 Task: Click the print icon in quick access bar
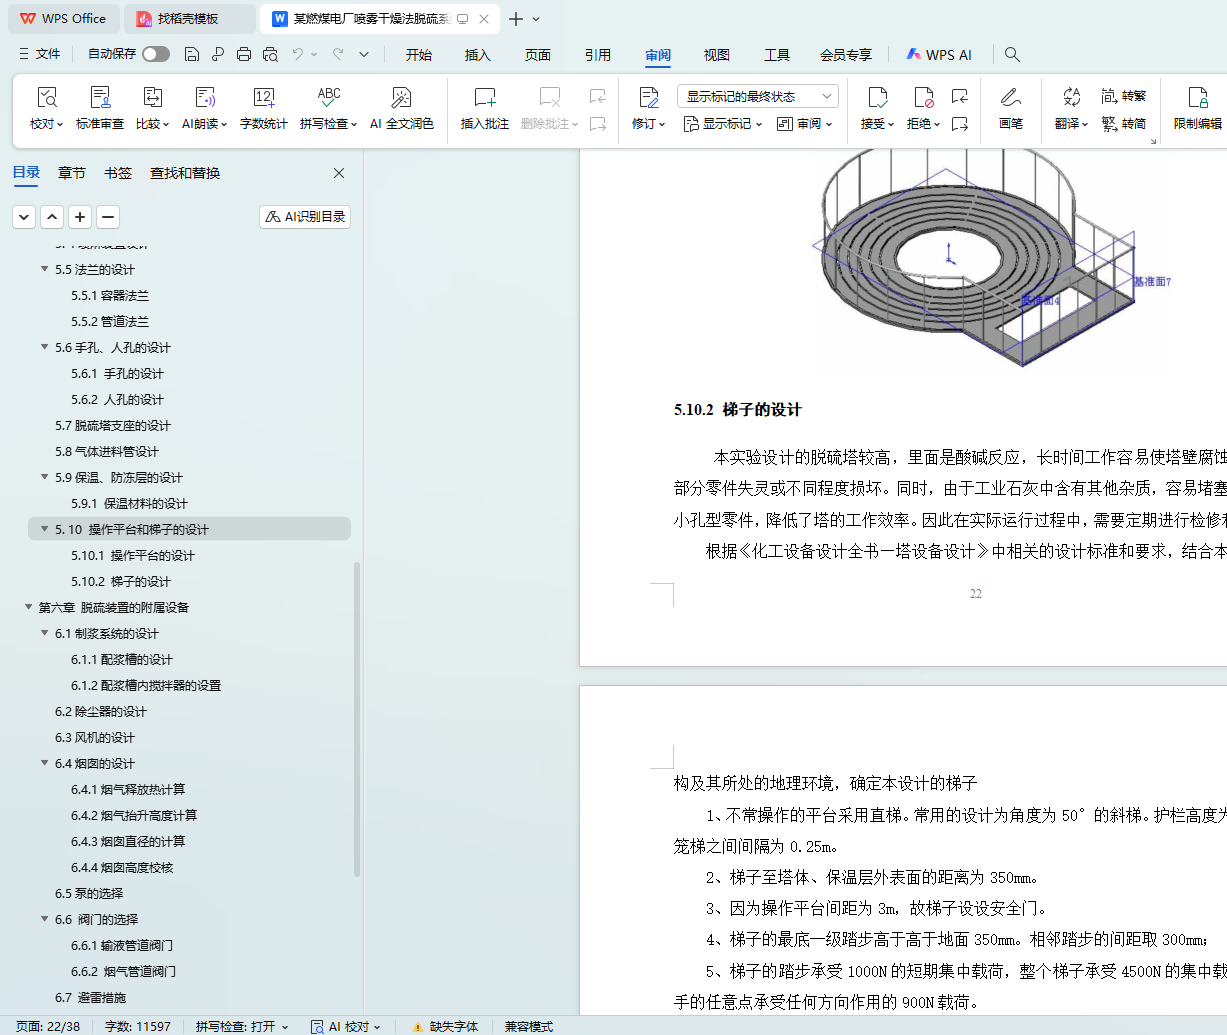point(244,54)
